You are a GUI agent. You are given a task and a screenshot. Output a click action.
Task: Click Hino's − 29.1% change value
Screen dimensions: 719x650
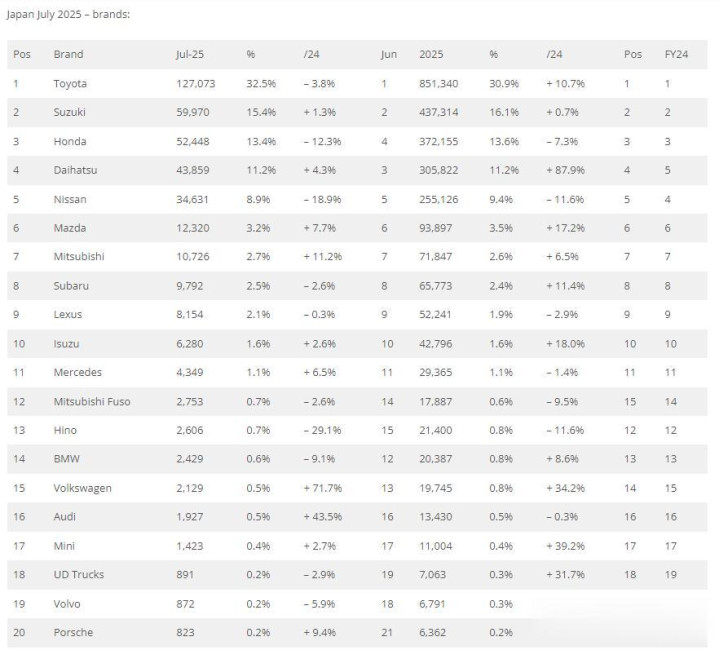point(322,430)
